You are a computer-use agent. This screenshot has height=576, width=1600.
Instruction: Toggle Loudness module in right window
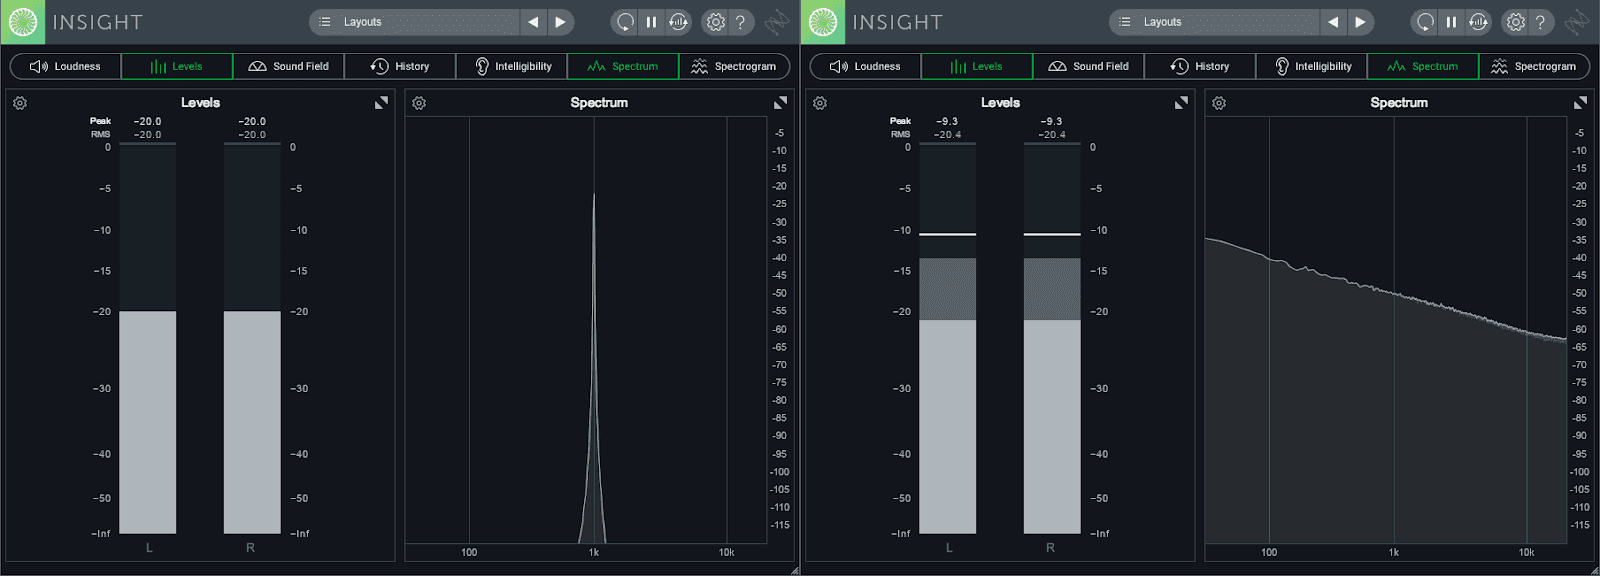click(866, 66)
